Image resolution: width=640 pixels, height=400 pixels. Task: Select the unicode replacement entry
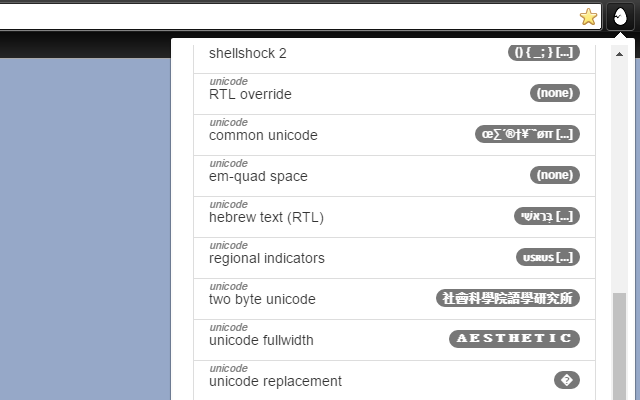[275, 381]
